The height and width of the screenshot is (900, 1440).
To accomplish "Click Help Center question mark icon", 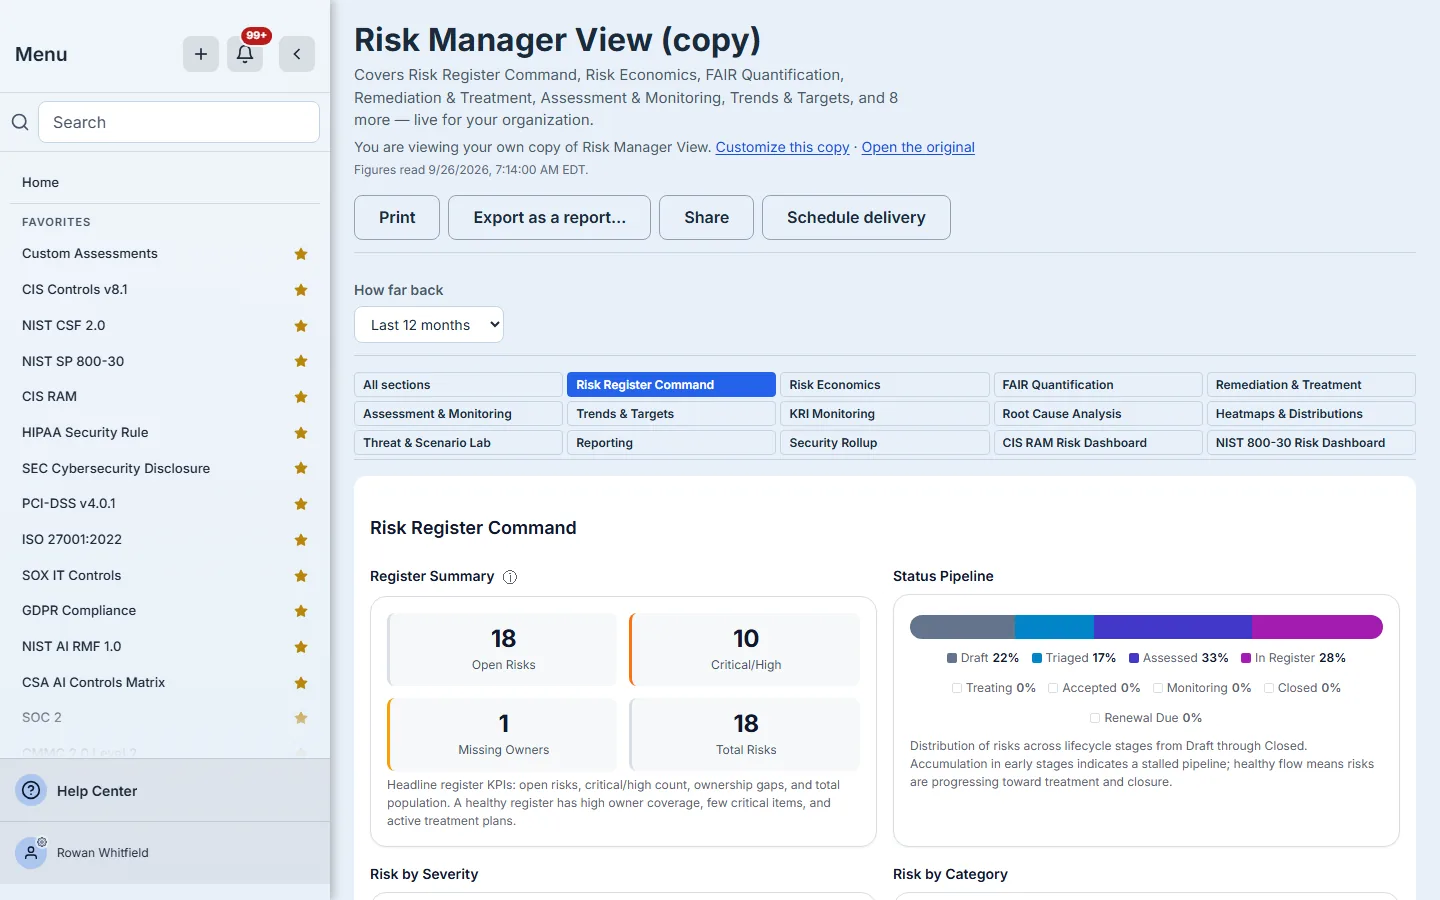I will coord(32,790).
